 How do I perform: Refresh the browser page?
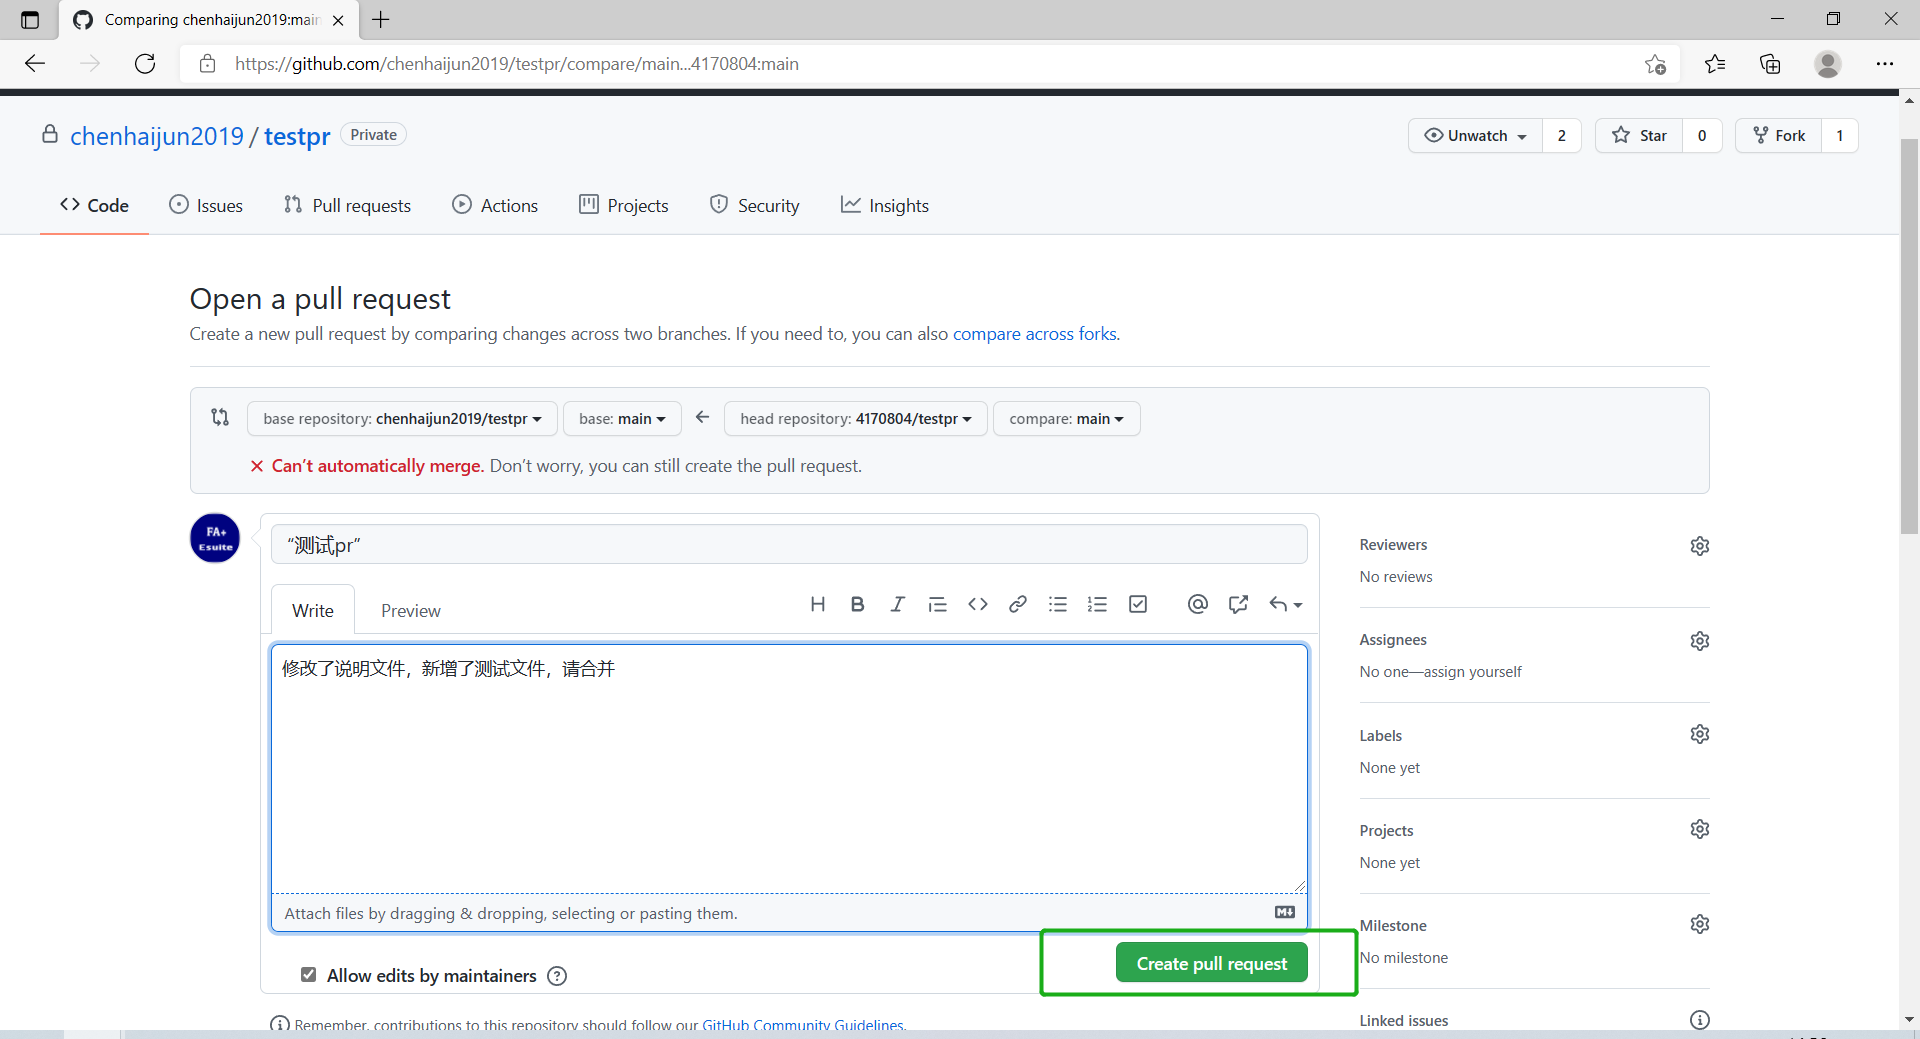pos(145,64)
